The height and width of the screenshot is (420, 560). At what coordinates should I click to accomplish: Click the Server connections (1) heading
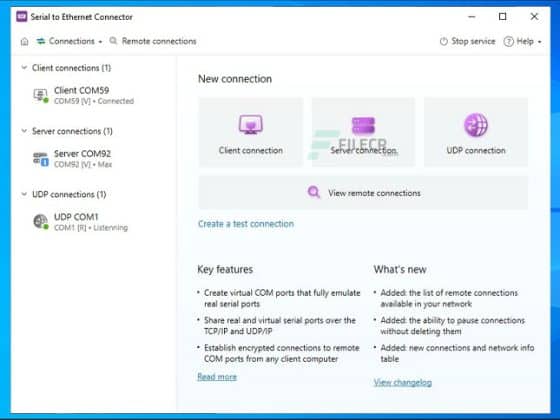tap(72, 131)
